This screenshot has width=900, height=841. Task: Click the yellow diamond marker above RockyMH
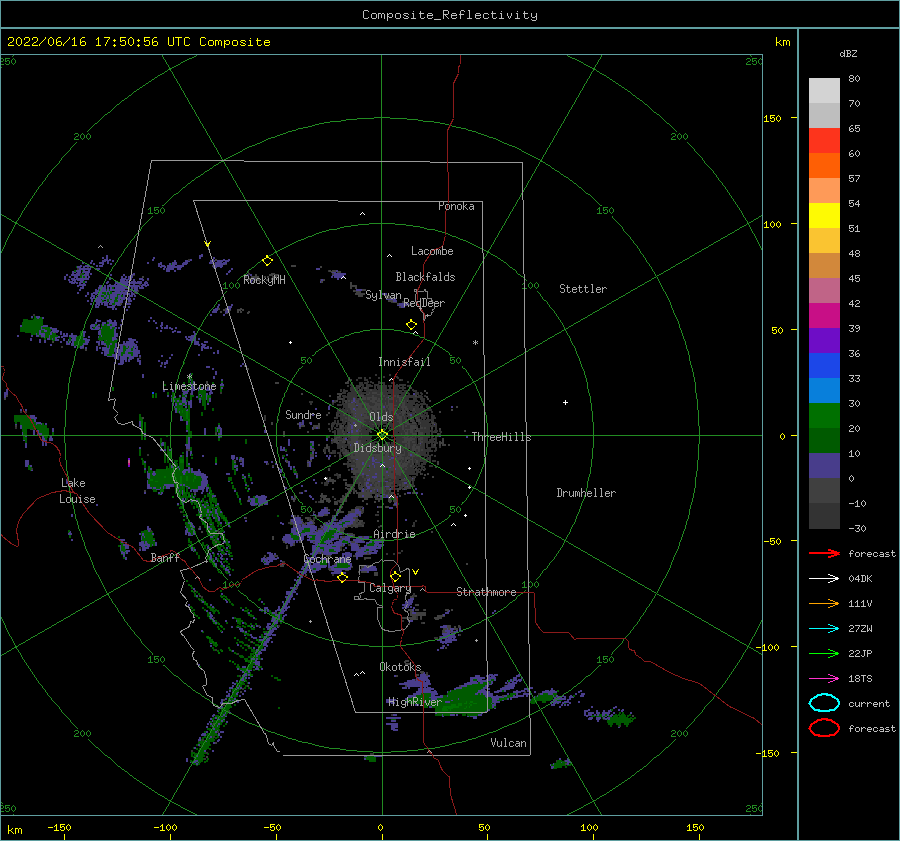pos(267,261)
